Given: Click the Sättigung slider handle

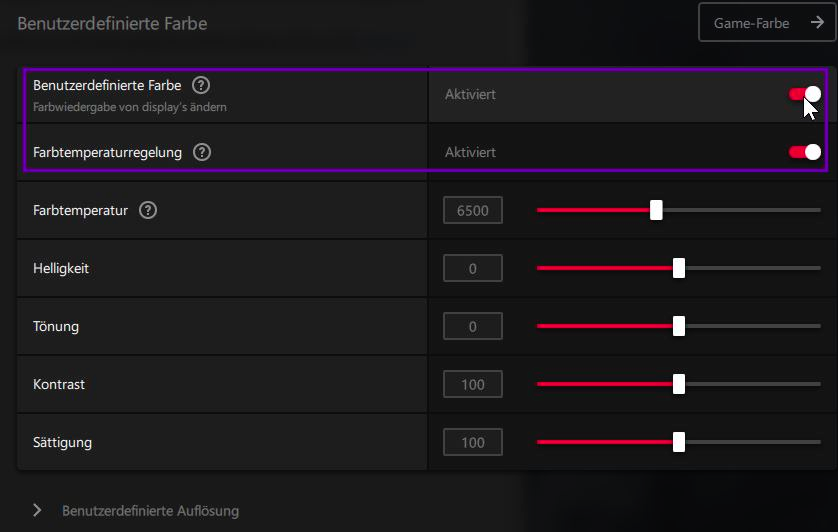Looking at the screenshot, I should (x=679, y=442).
